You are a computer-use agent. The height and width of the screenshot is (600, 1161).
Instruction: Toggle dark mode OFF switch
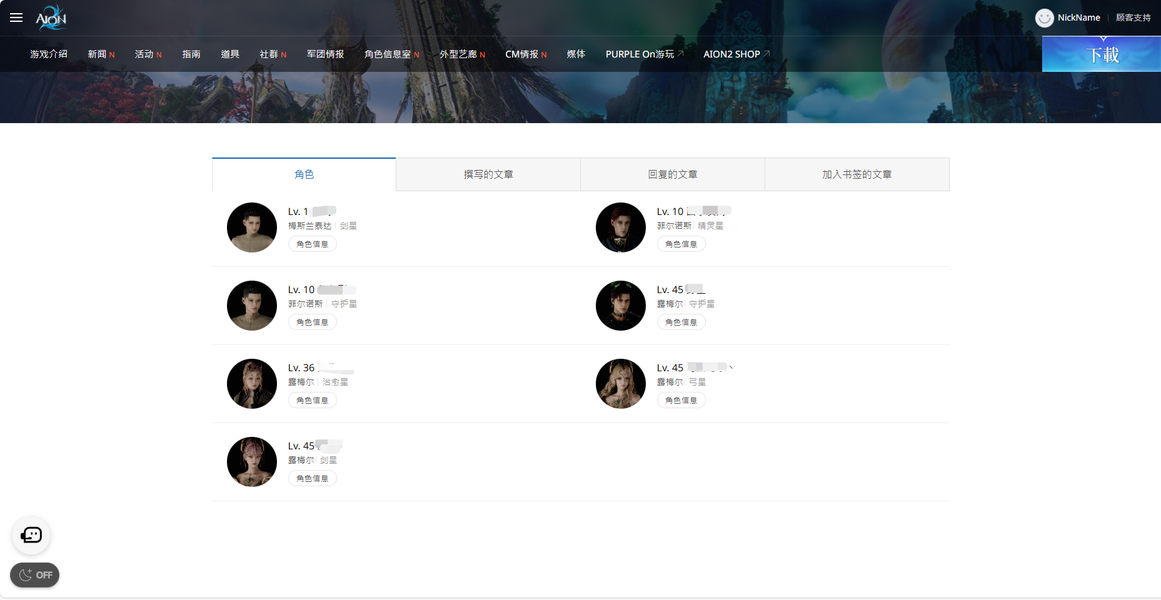click(35, 575)
